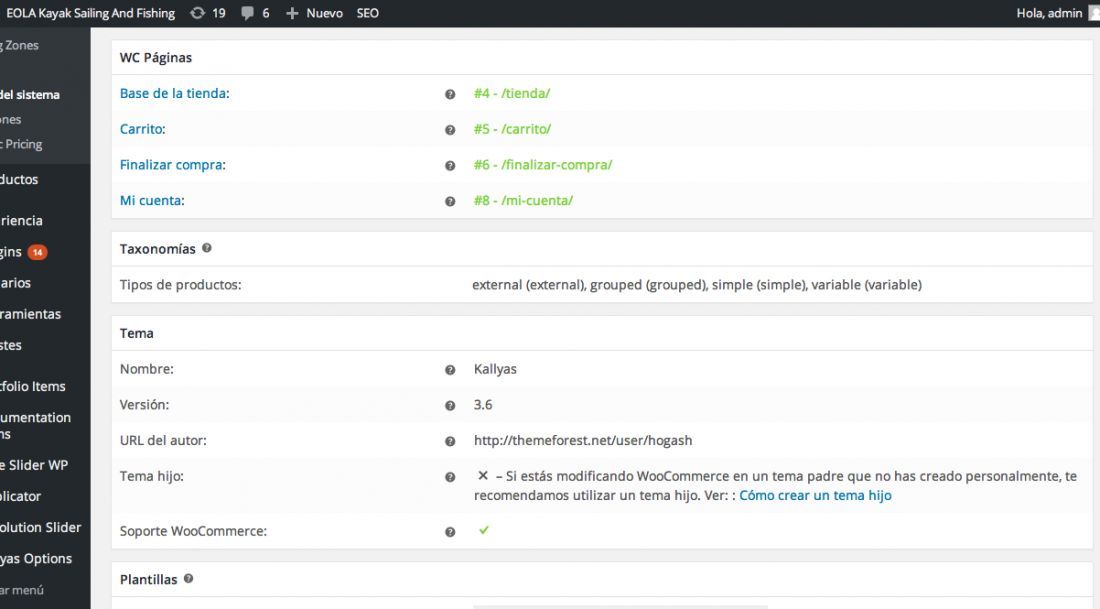Viewport: 1100px width, 609px height.
Task: Click help icon beside Plantillas heading
Action: coord(188,579)
